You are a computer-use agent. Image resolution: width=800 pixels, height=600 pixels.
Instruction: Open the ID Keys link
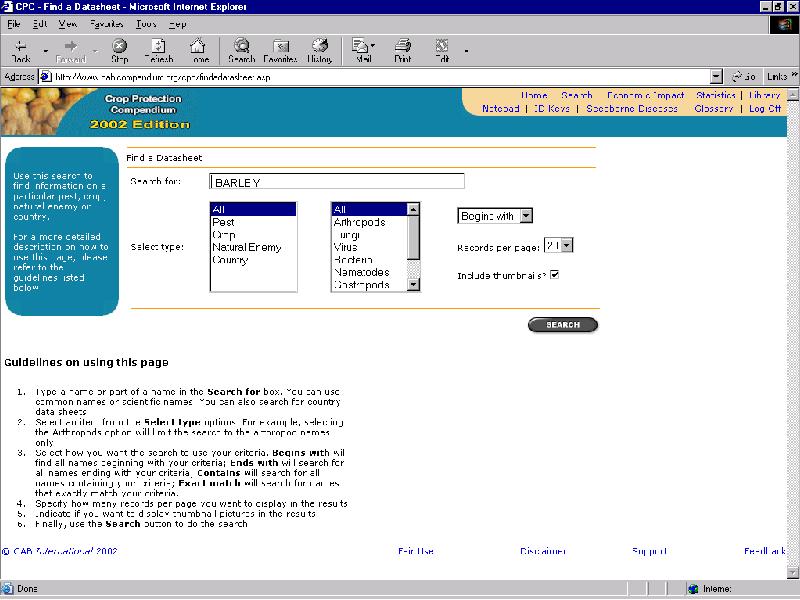tap(552, 109)
